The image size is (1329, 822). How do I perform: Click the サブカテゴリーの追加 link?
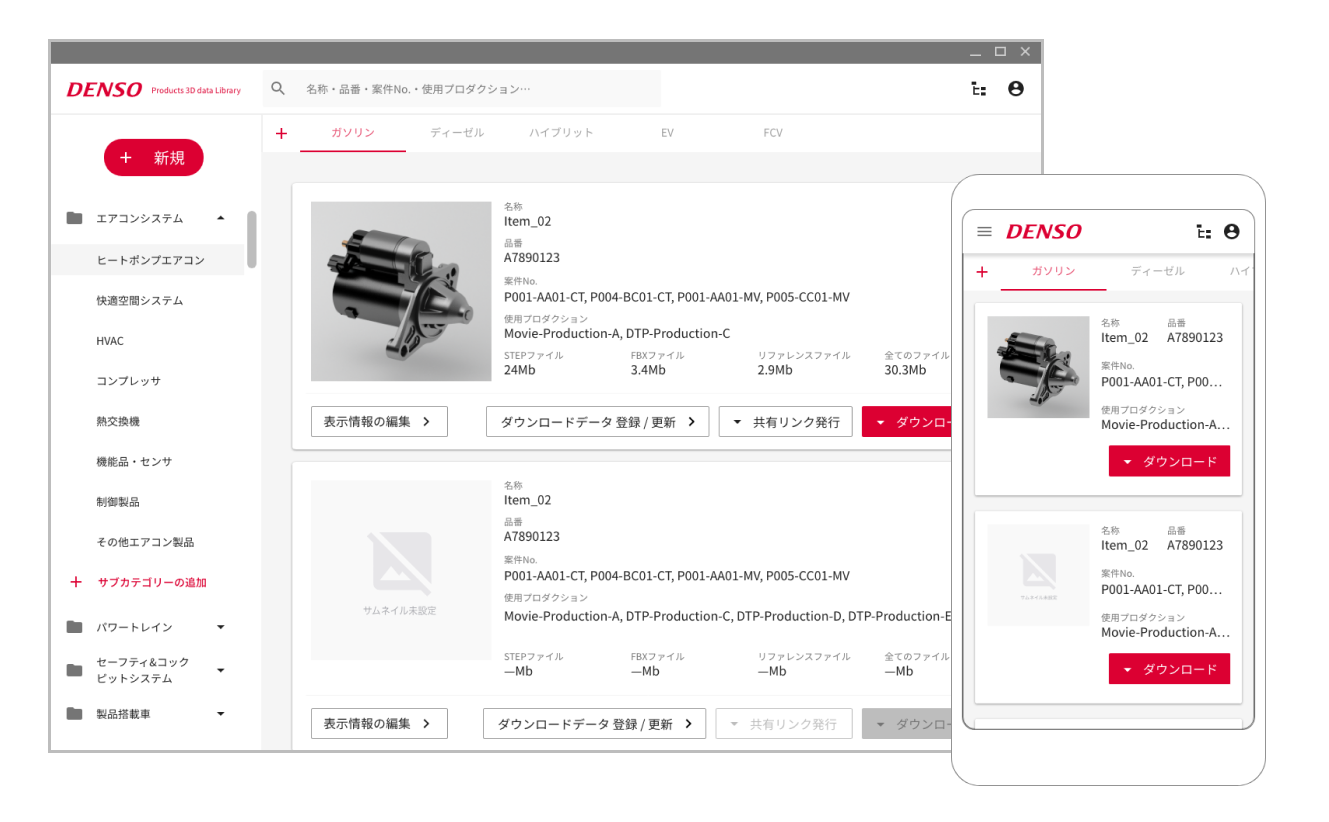(x=151, y=582)
